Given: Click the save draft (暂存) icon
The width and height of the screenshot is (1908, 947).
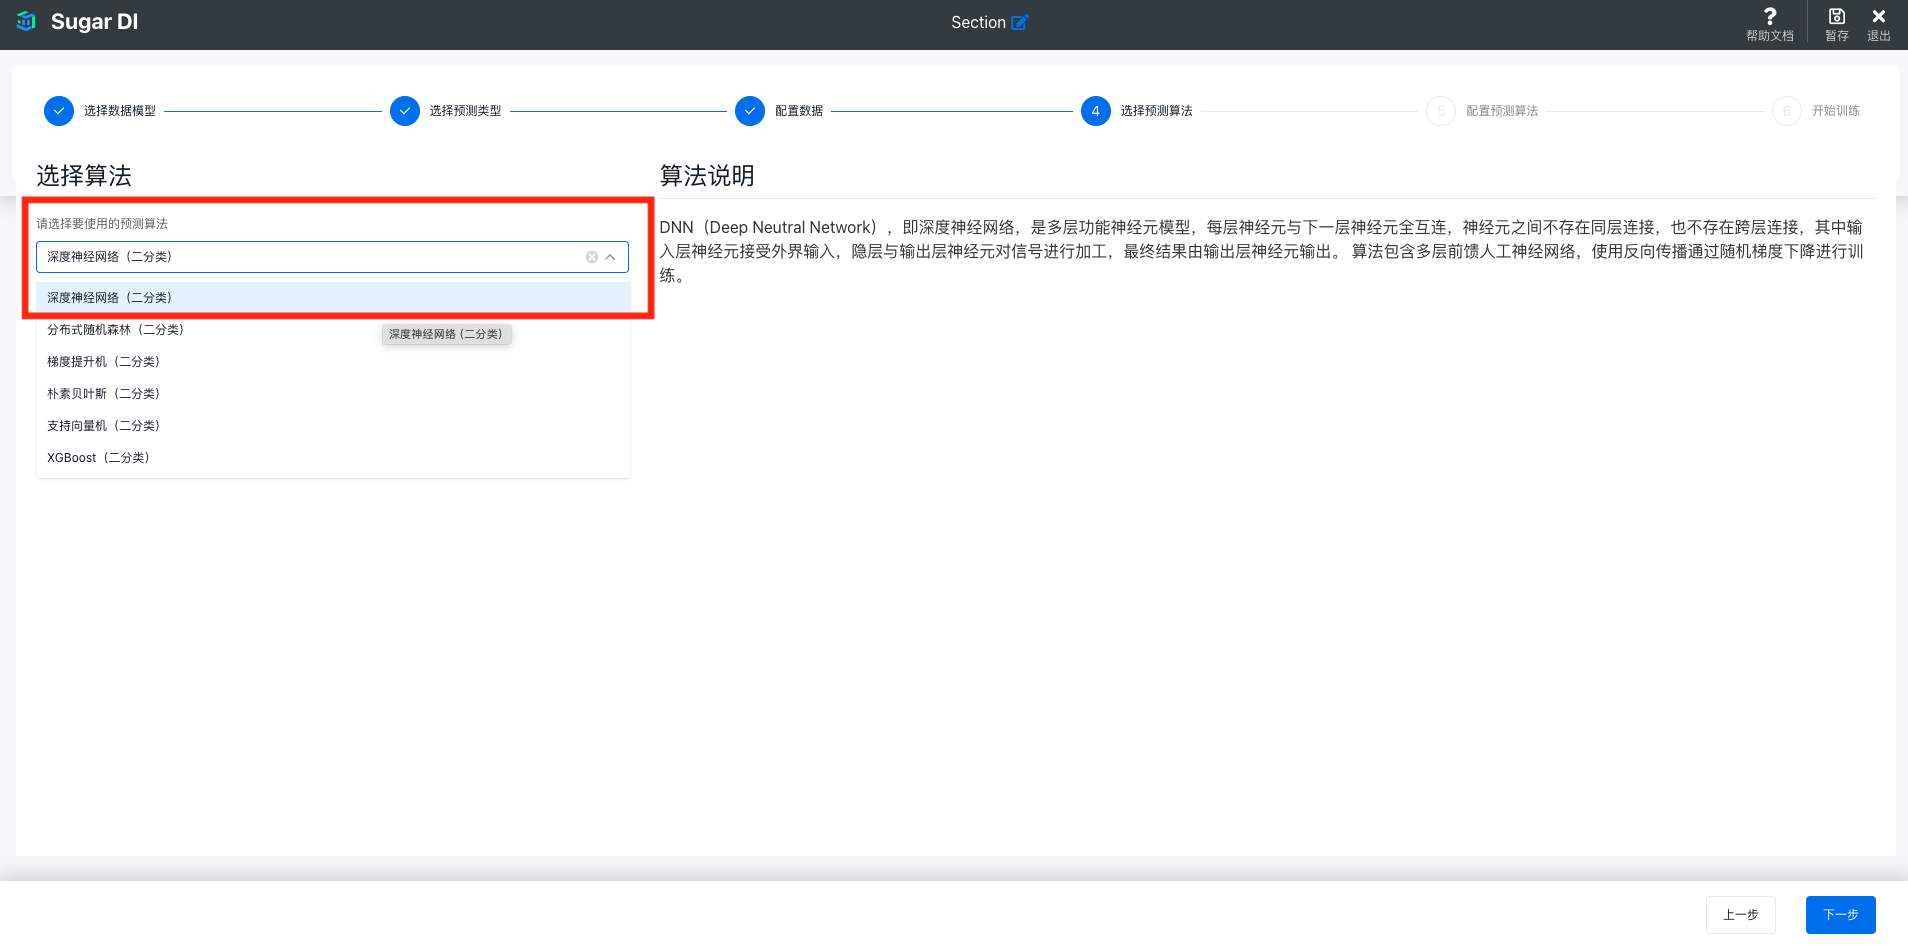Looking at the screenshot, I should [1837, 16].
